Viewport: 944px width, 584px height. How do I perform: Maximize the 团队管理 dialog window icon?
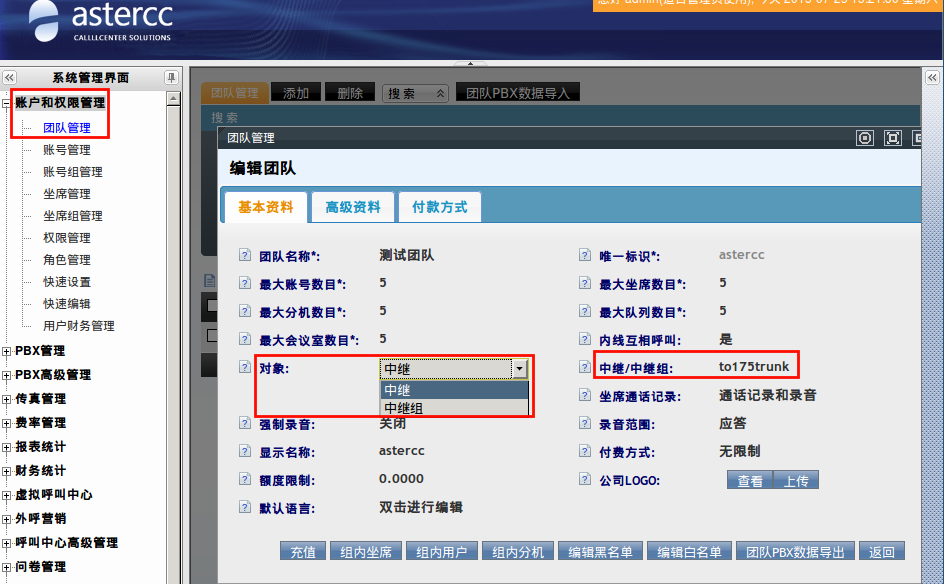[x=893, y=138]
